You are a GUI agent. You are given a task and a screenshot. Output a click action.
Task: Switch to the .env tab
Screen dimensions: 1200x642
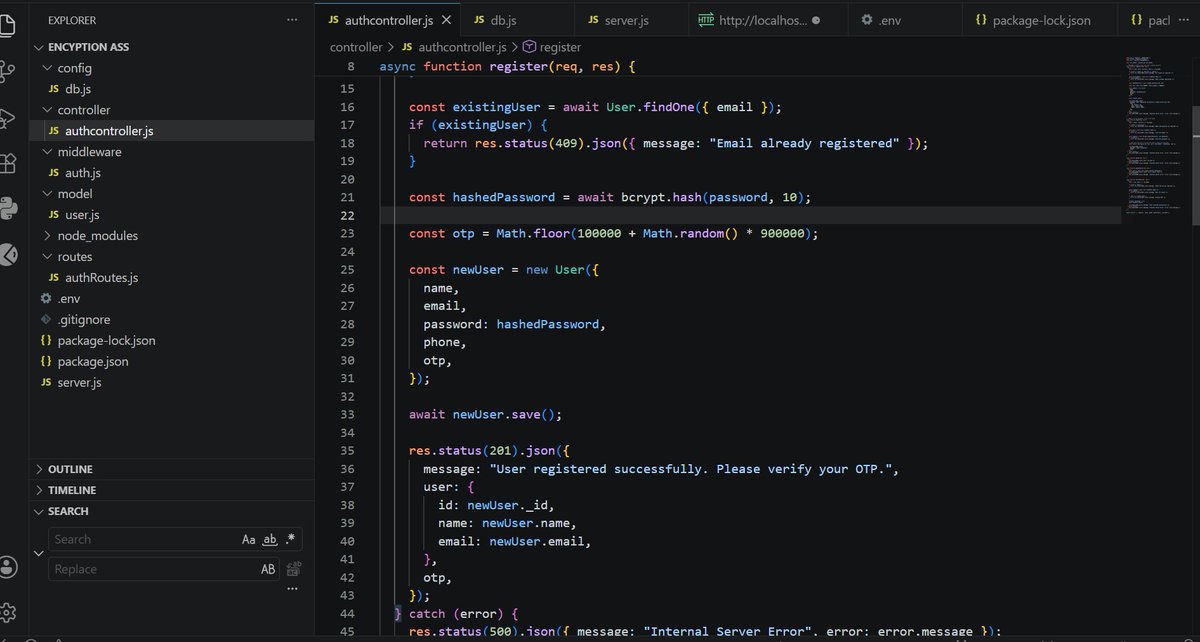pyautogui.click(x=904, y=20)
